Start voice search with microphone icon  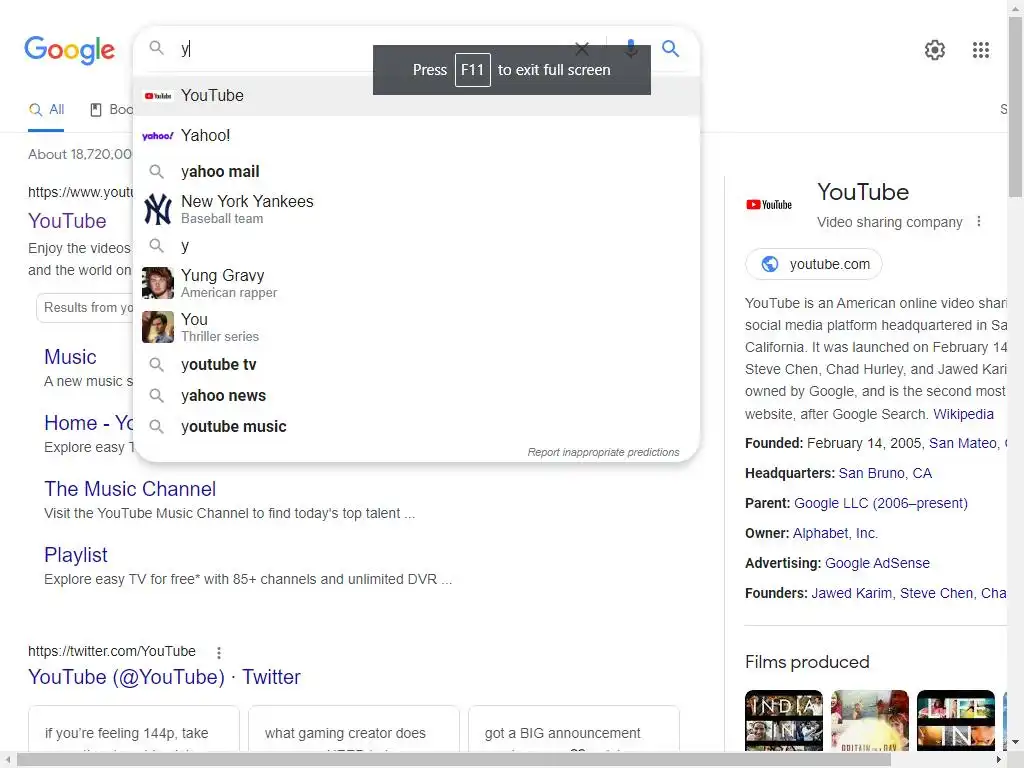tap(631, 48)
